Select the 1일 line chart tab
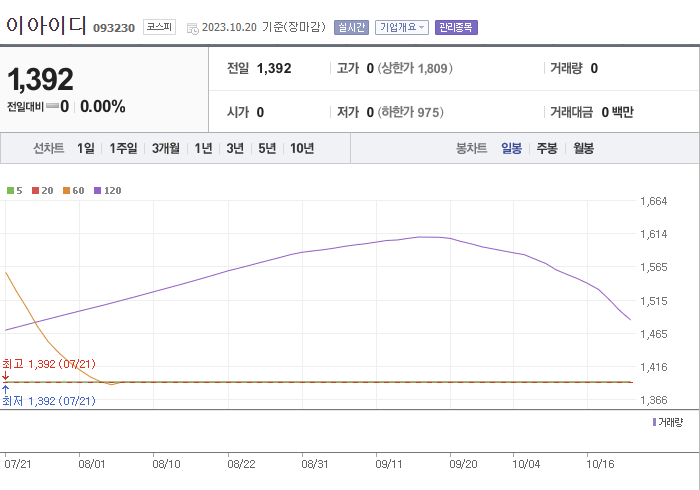The image size is (700, 490). (86, 148)
